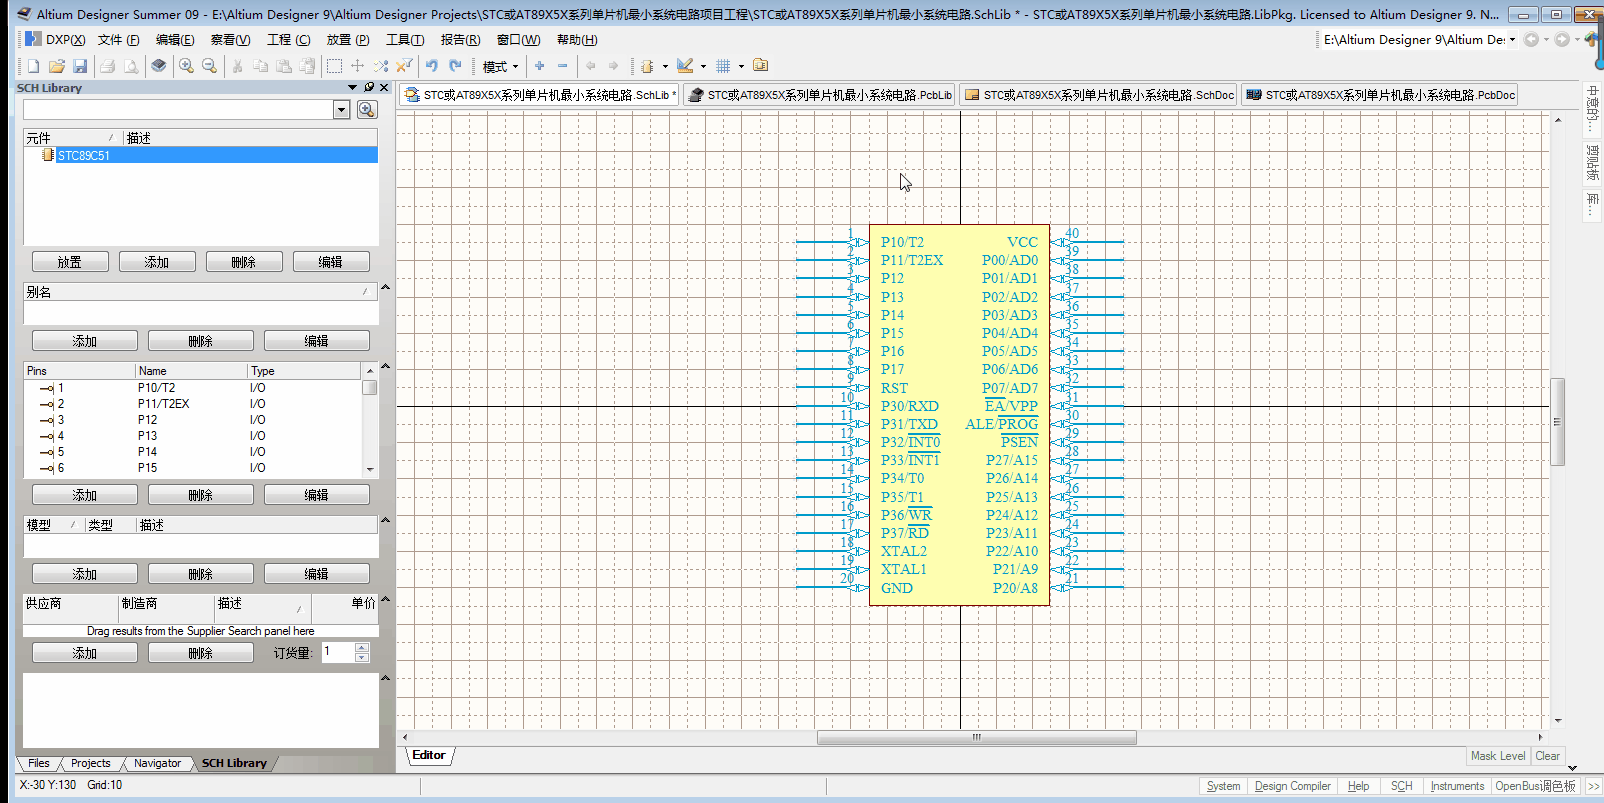Click the Mask Level button

click(x=1498, y=756)
